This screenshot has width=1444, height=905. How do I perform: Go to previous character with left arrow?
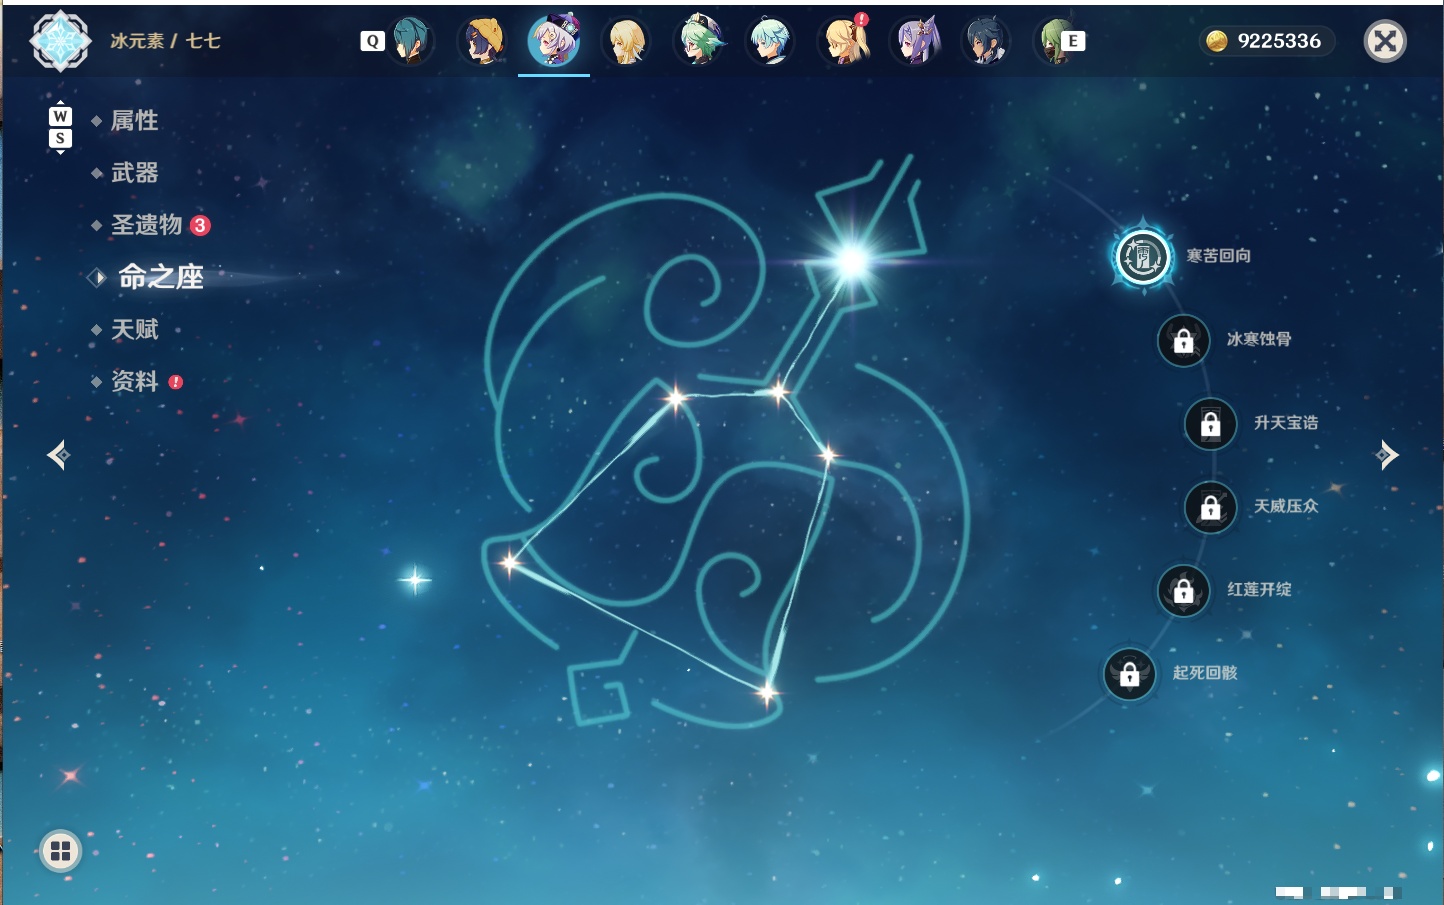(x=58, y=455)
